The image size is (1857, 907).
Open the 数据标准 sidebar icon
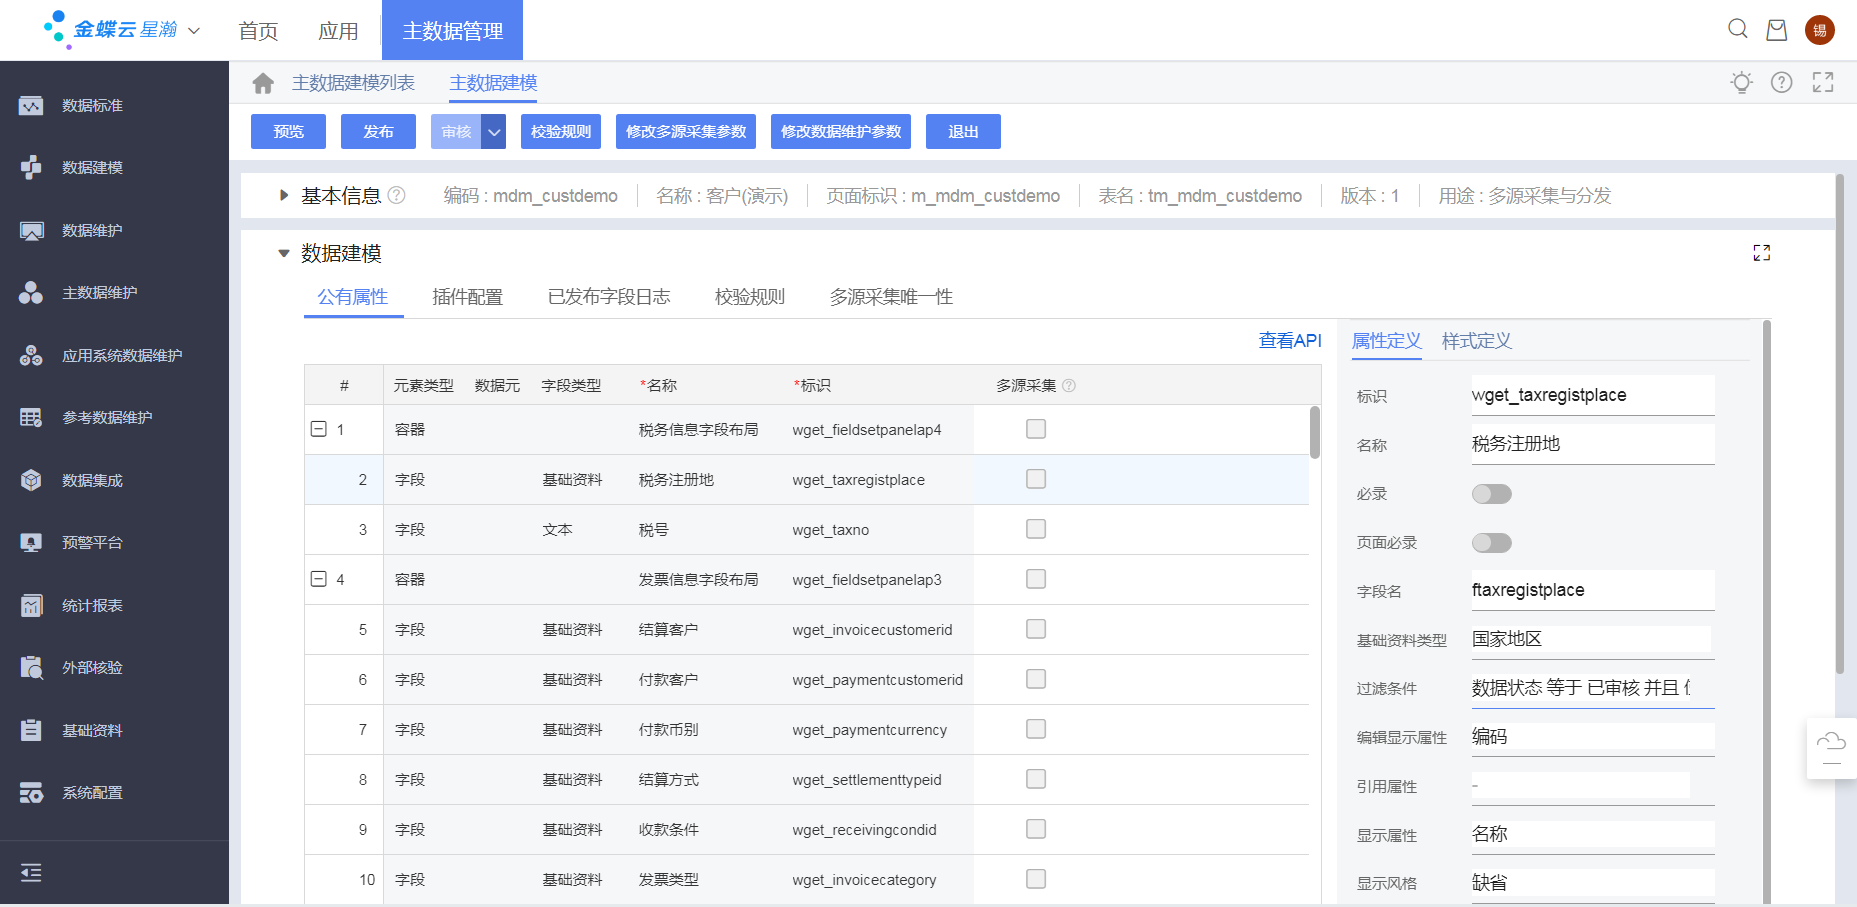[31, 105]
